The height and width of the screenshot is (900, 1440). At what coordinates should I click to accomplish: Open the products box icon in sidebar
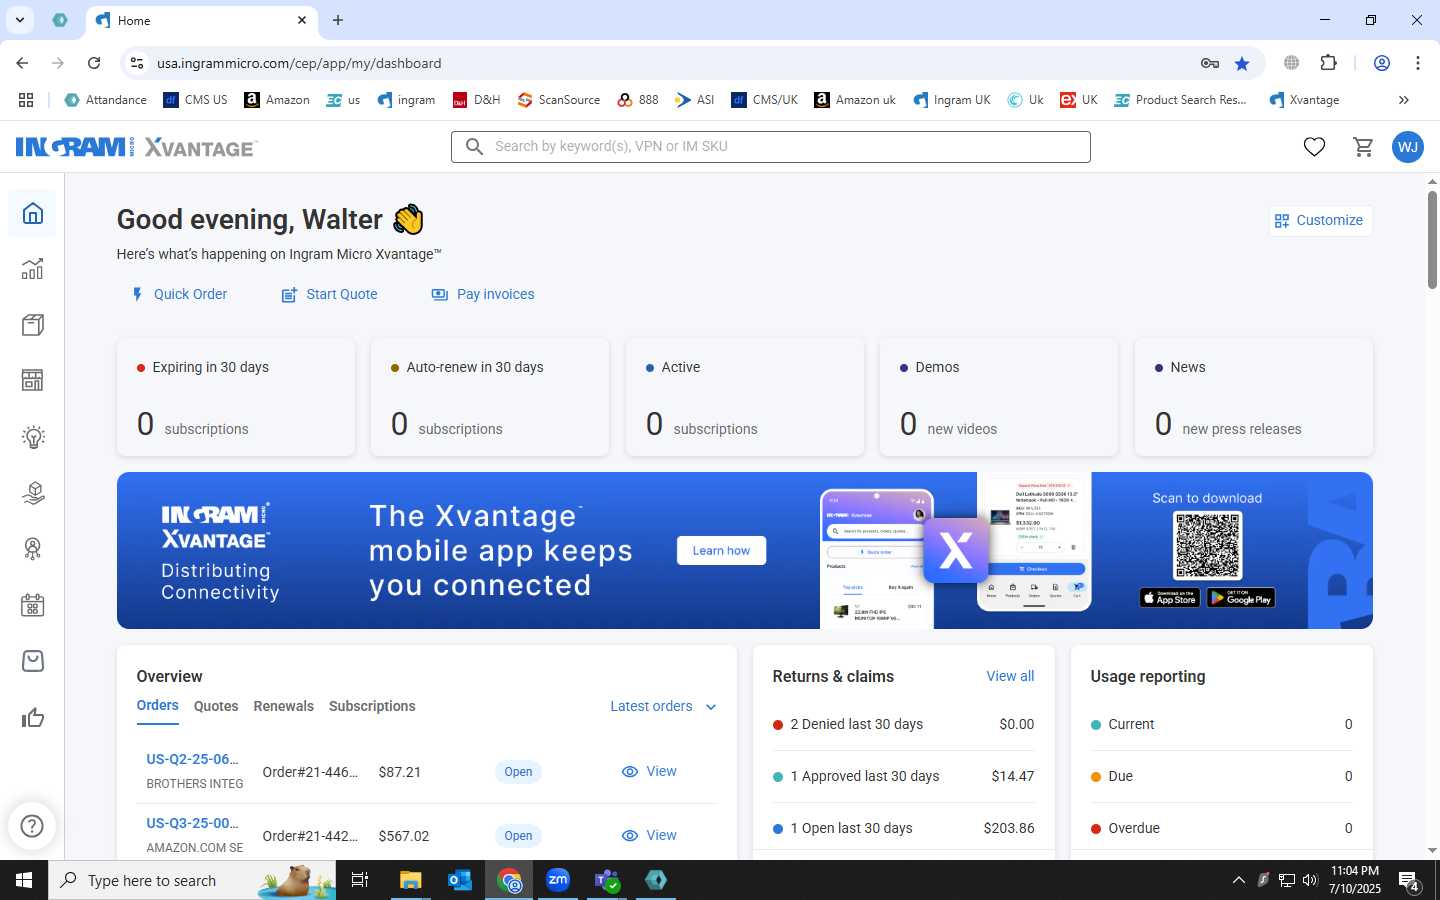point(33,325)
